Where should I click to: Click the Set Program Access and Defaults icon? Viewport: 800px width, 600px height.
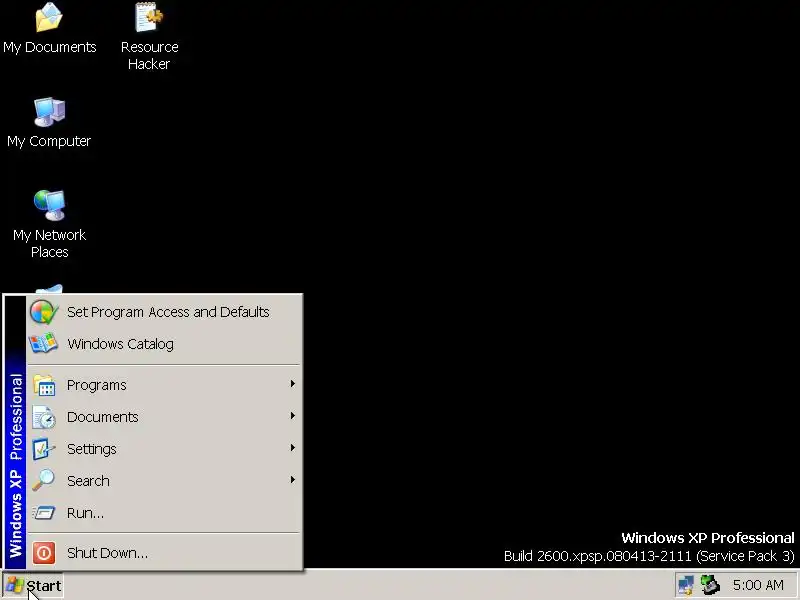pos(44,312)
